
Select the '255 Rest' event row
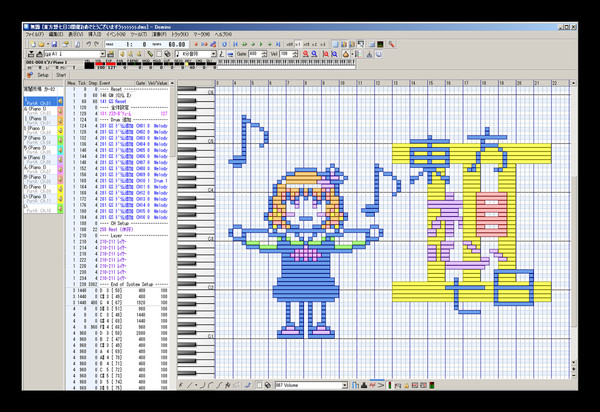tap(117, 230)
